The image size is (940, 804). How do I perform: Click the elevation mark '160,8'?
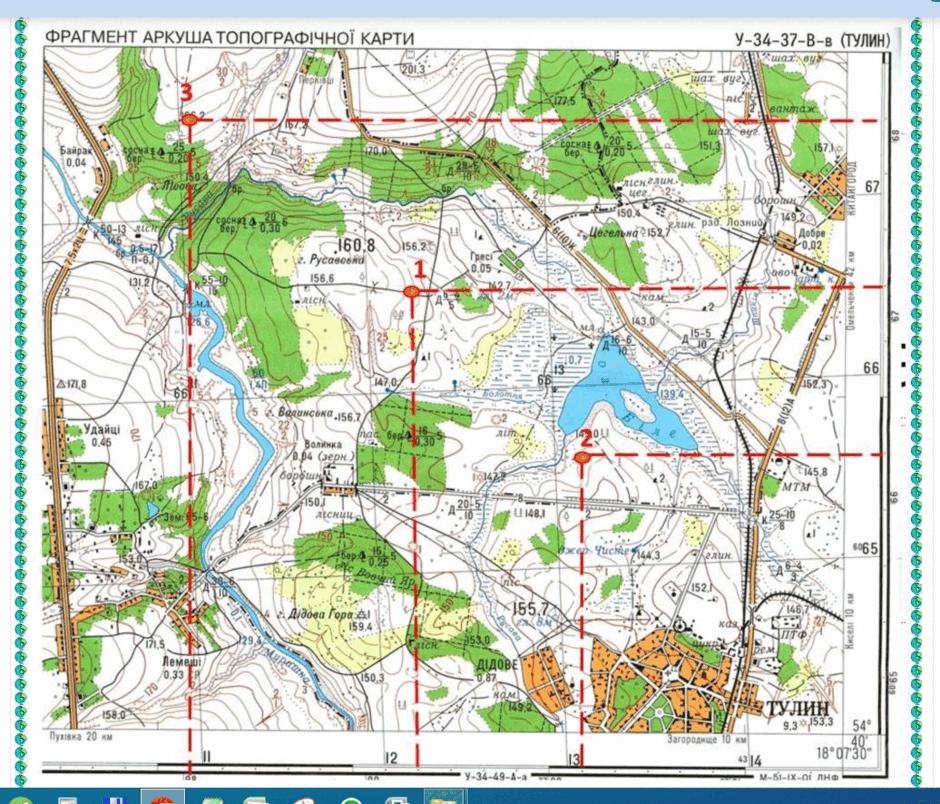tap(355, 245)
